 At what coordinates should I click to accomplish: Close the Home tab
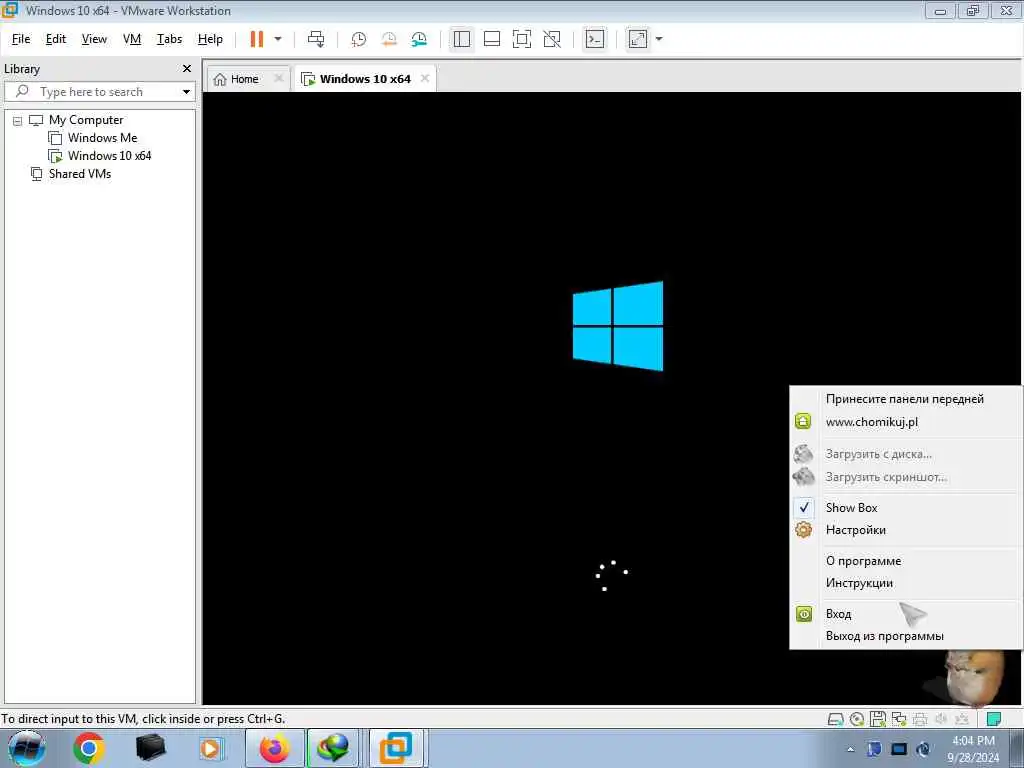[x=279, y=78]
